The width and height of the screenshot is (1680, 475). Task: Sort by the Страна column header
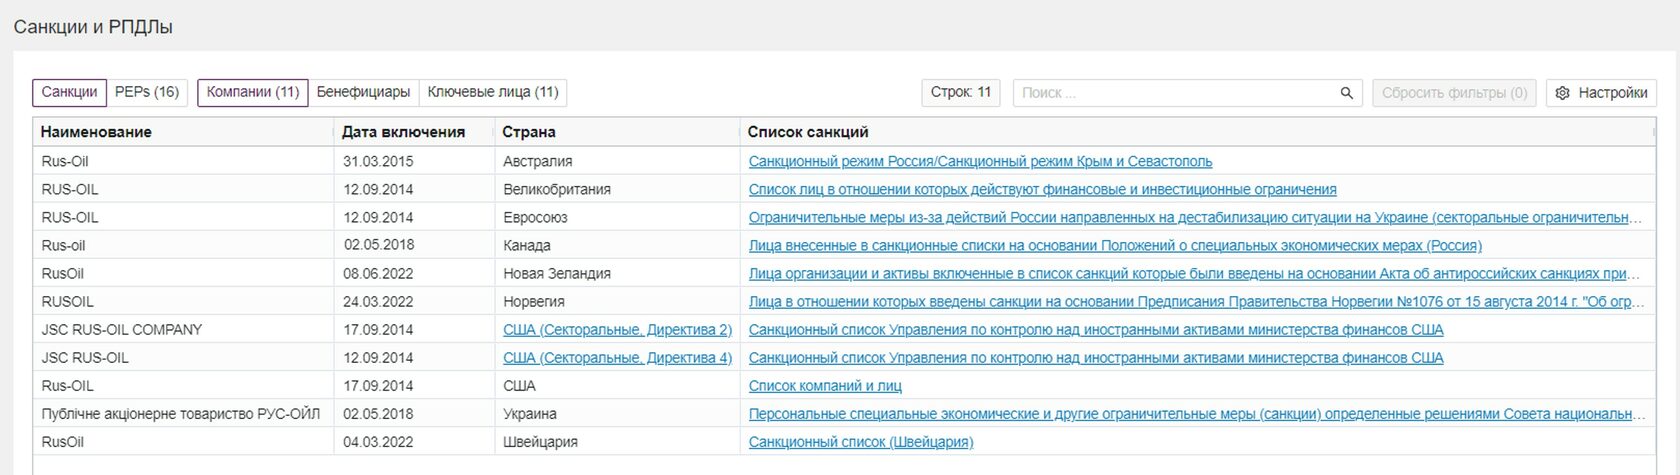tap(529, 132)
